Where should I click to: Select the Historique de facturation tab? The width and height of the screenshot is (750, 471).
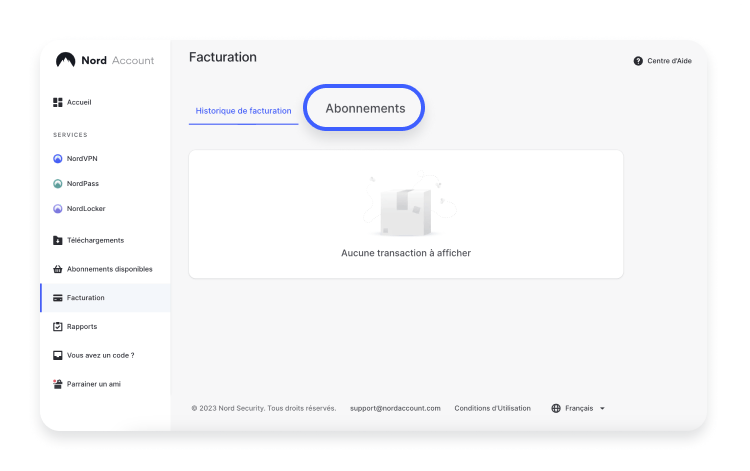pos(243,110)
